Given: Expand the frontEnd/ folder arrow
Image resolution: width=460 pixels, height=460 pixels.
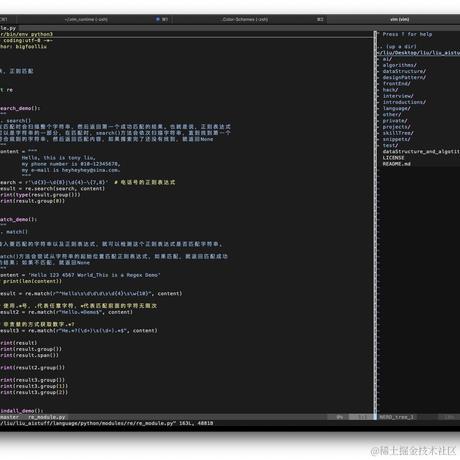Looking at the screenshot, I should (x=378, y=84).
